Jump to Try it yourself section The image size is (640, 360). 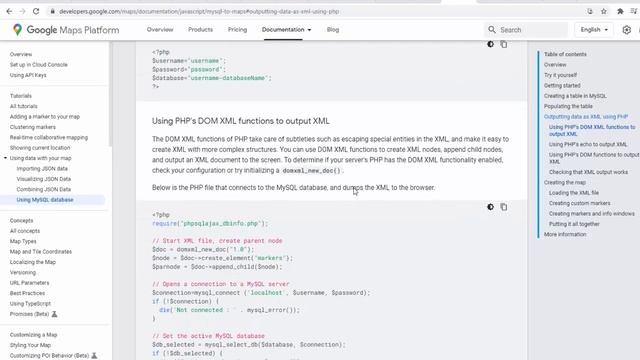click(x=560, y=75)
